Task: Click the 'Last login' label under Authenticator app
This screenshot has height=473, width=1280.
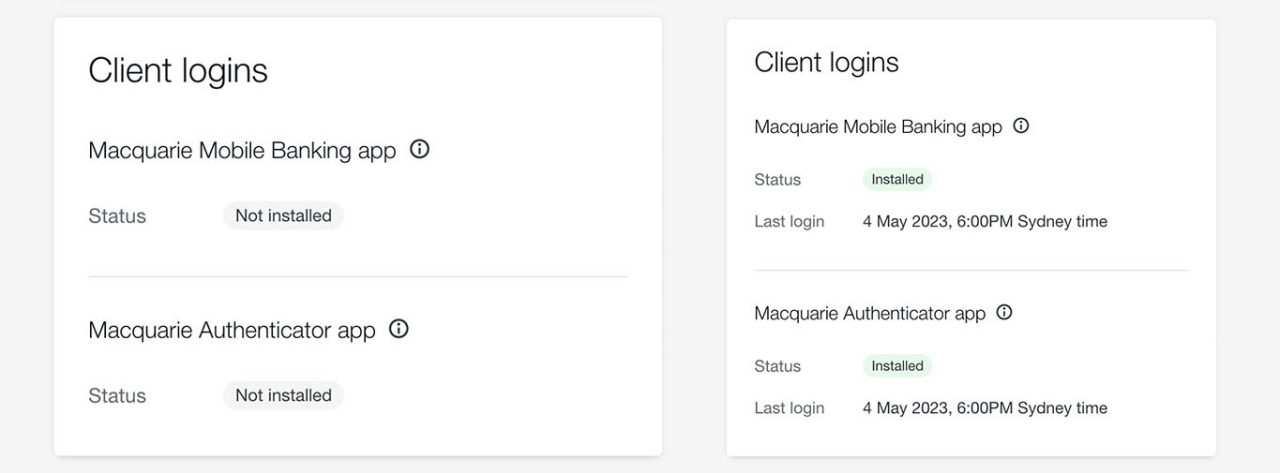Action: pyautogui.click(x=789, y=408)
